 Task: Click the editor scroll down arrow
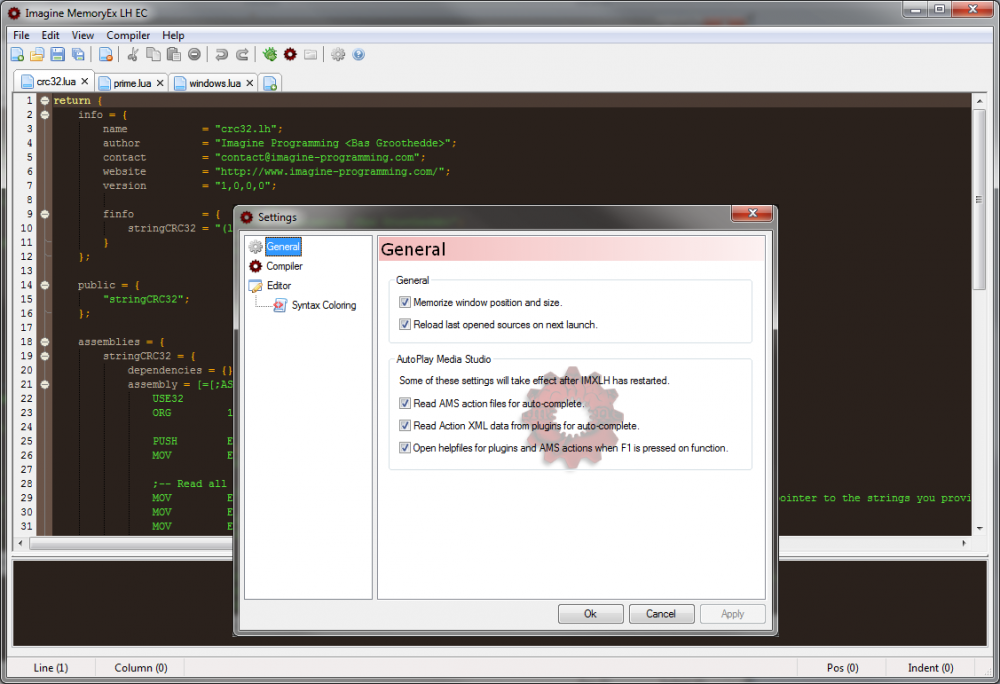(980, 528)
